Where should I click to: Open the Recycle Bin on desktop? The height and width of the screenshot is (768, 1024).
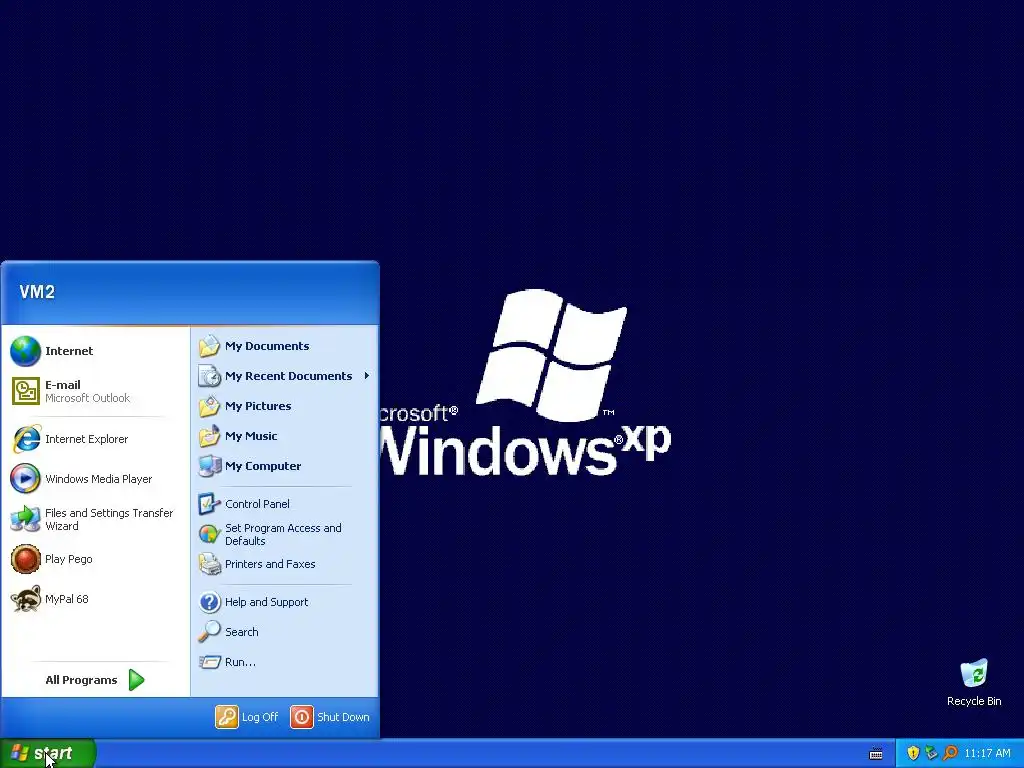click(x=974, y=674)
